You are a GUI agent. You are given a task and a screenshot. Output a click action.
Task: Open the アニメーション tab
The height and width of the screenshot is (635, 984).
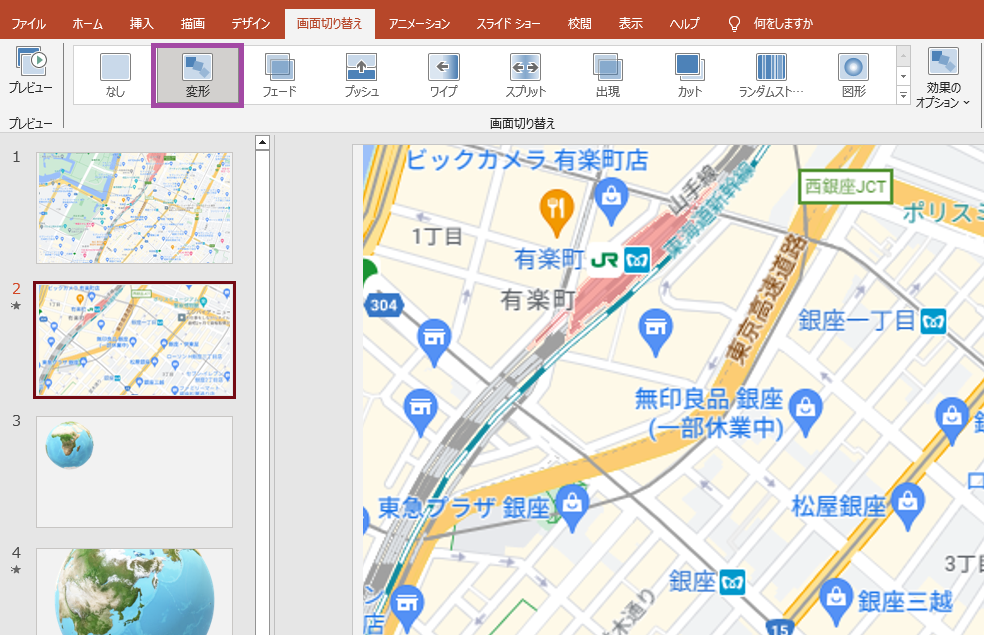point(419,24)
